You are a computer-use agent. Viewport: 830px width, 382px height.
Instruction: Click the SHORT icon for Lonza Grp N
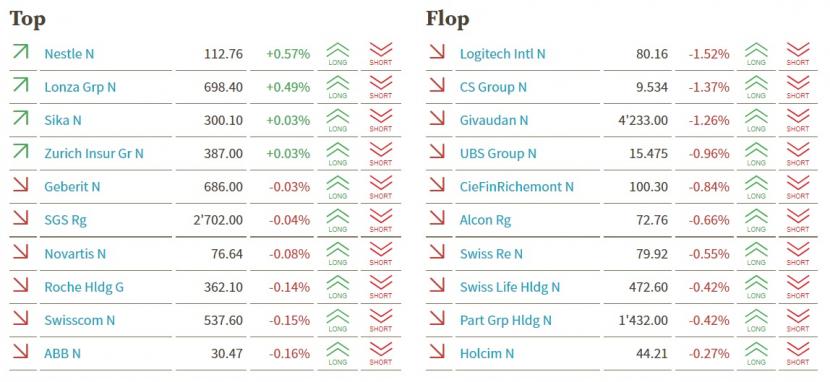coord(380,87)
